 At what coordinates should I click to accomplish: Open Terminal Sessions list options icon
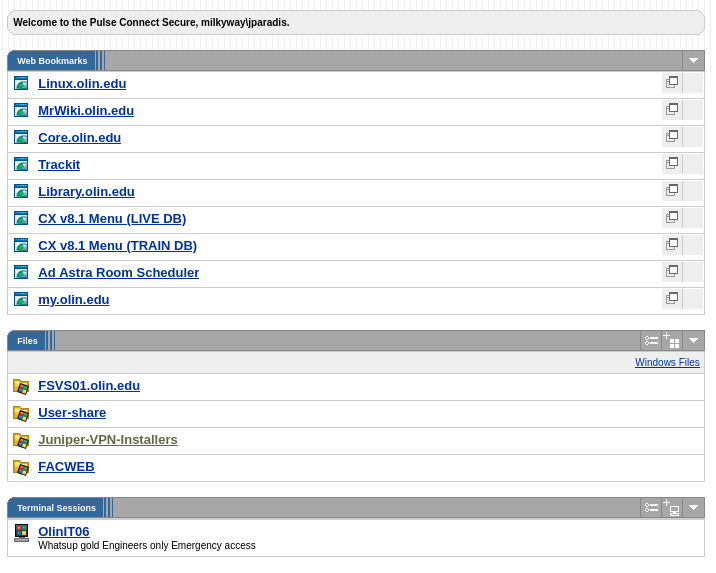(x=651, y=508)
